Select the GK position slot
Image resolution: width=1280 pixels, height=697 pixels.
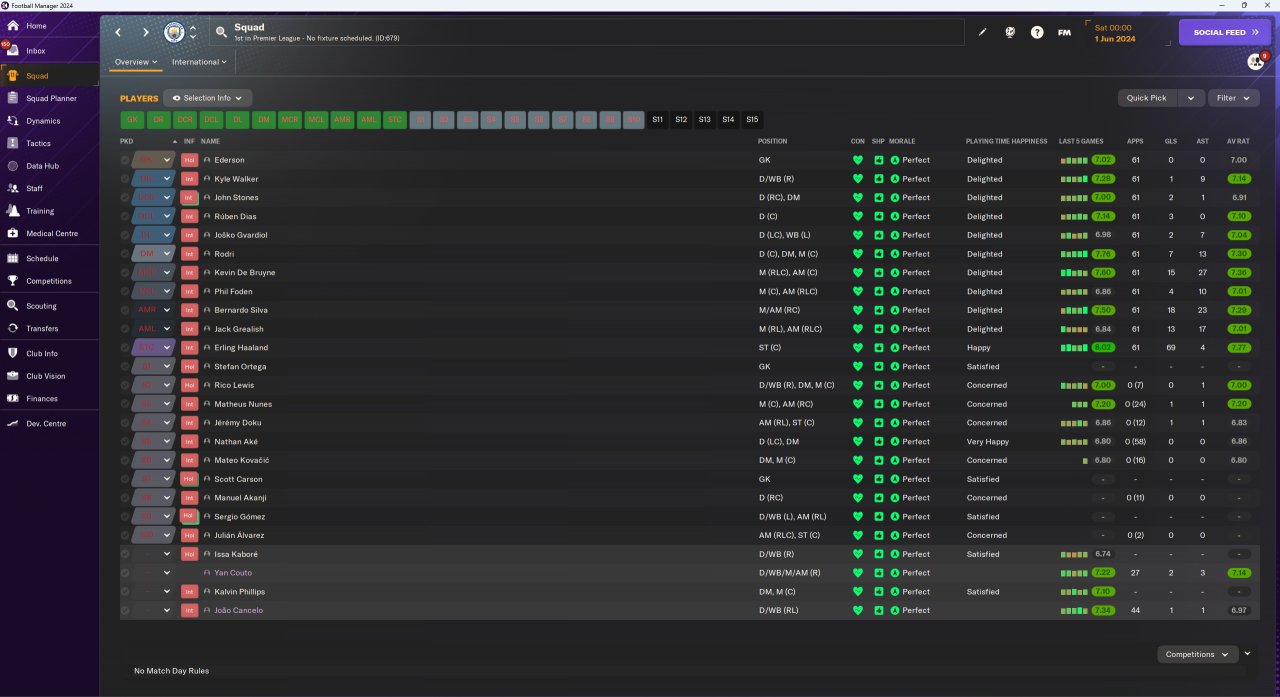pos(132,120)
